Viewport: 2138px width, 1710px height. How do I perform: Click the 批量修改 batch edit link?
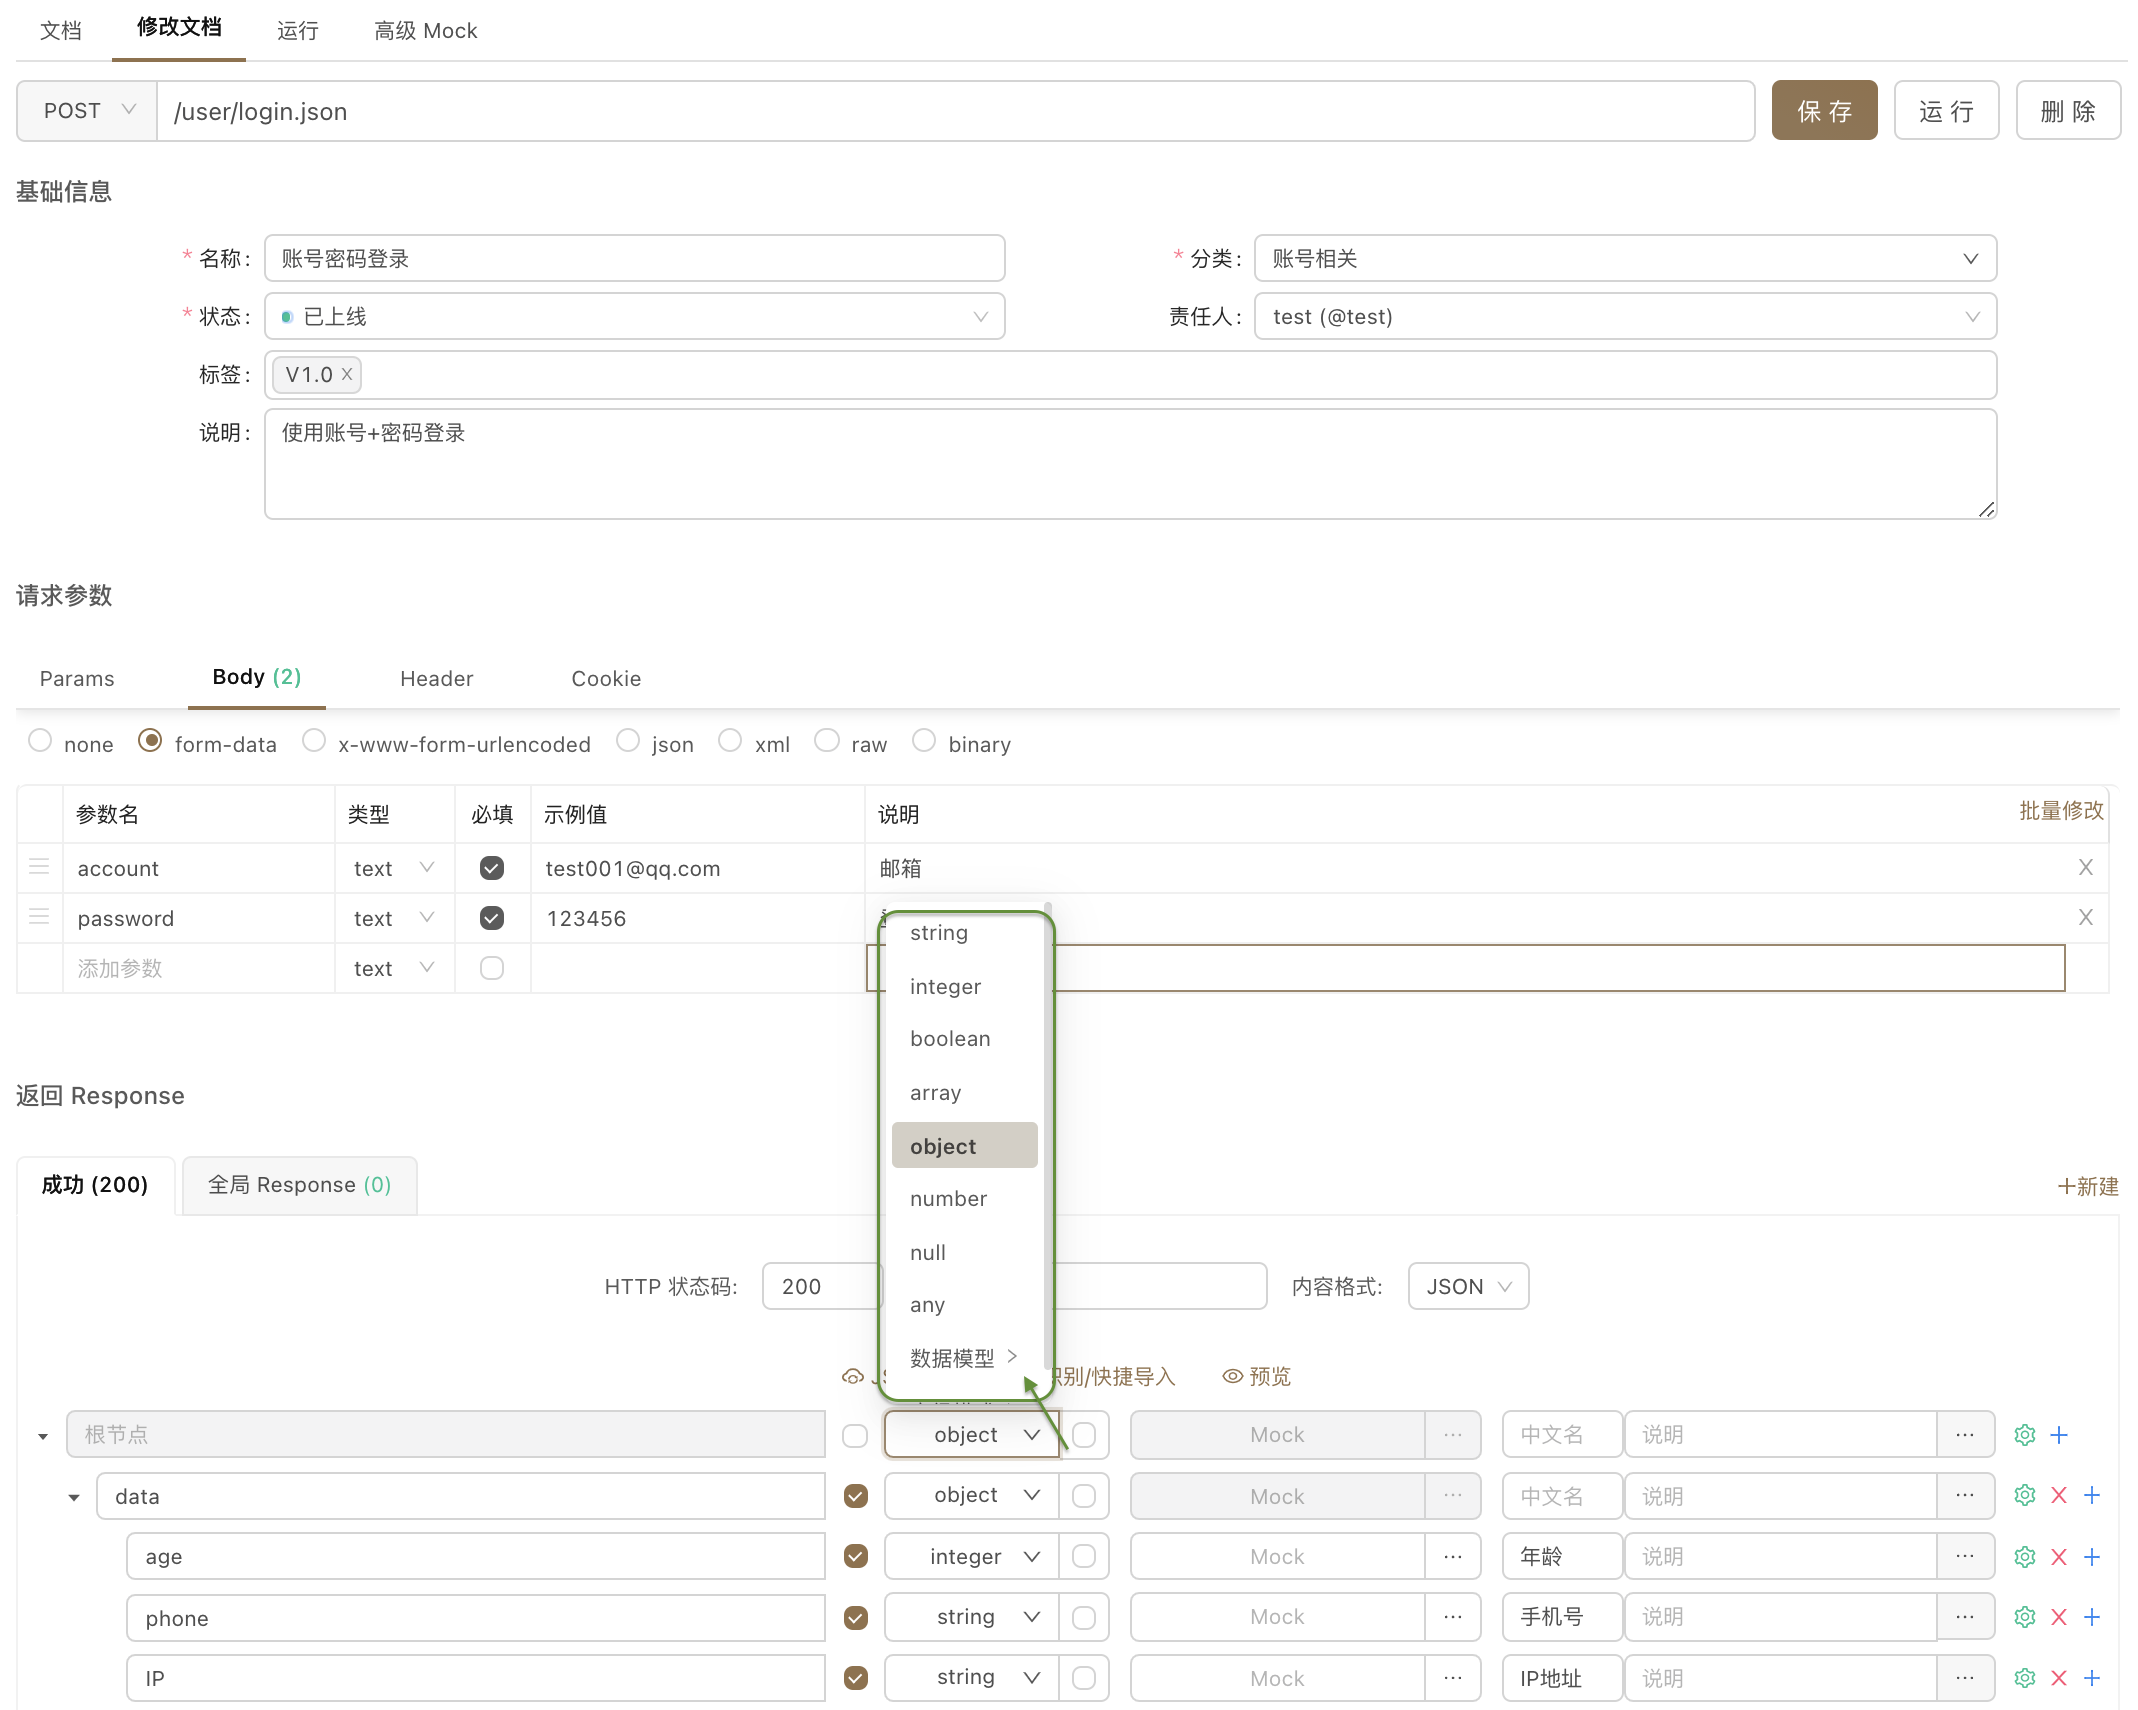click(2061, 811)
